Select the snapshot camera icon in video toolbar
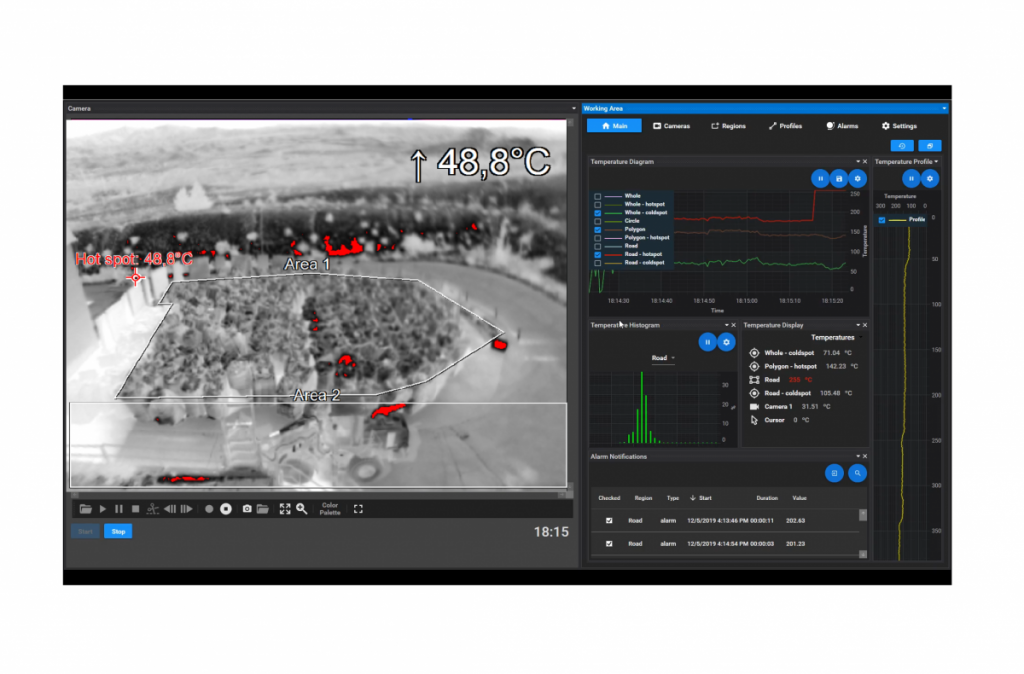Screen dimensions: 1024x674 tap(248, 509)
